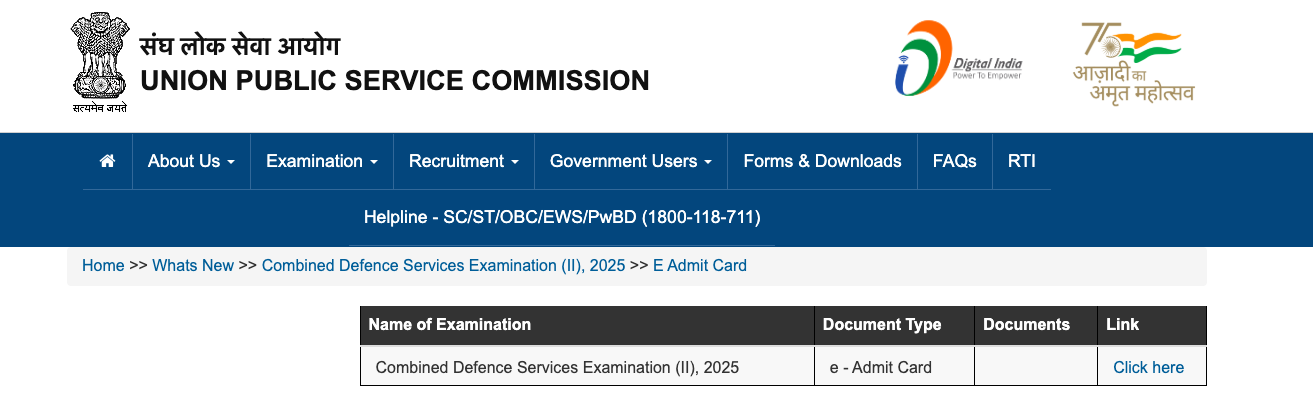Viewport: 1313px width, 407px height.
Task: Click the 'Click here' admit card link
Action: tap(1148, 367)
